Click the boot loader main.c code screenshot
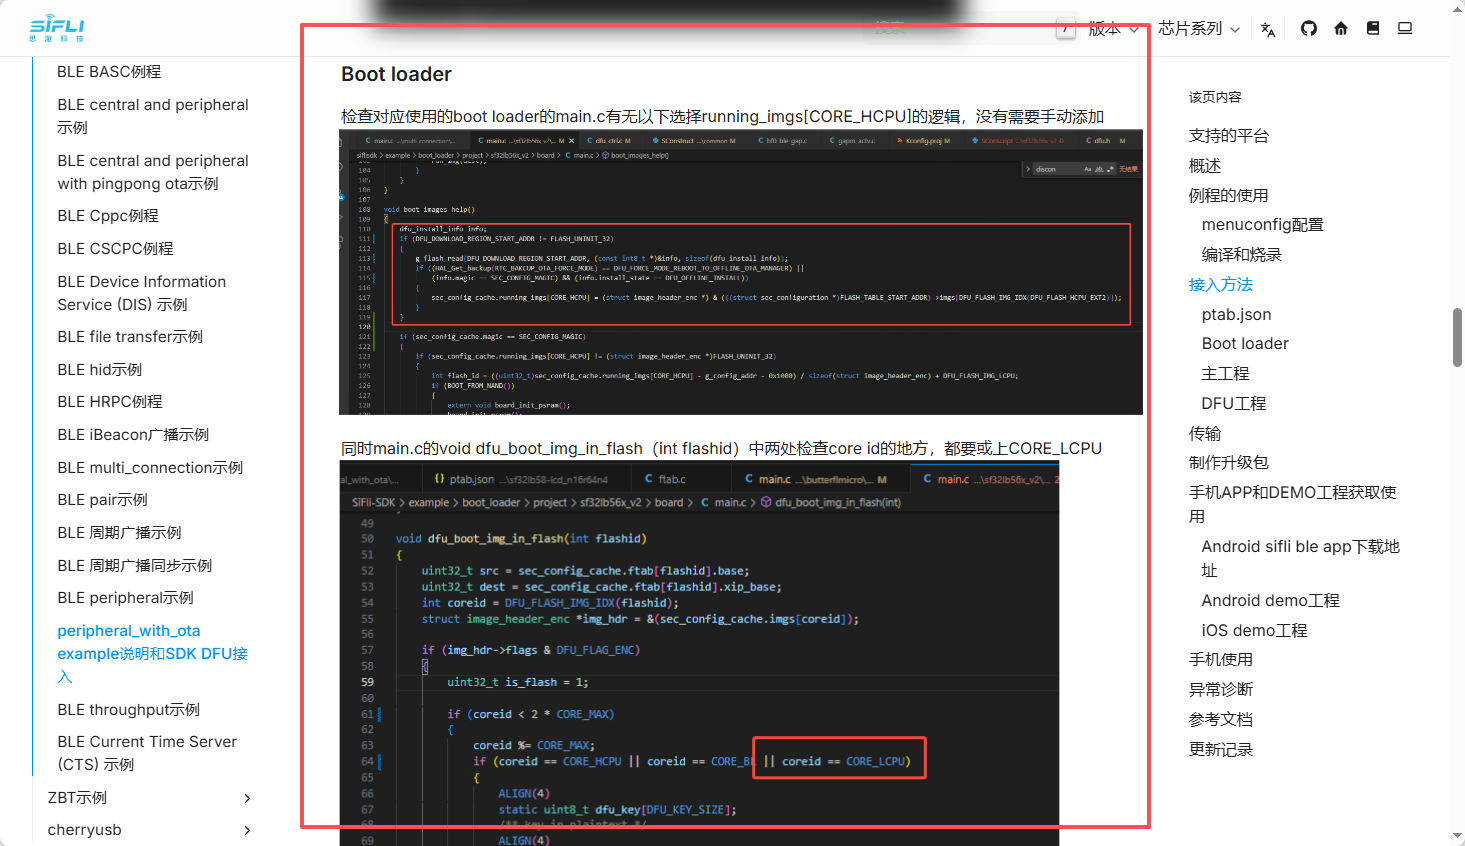The width and height of the screenshot is (1465, 846). 740,272
